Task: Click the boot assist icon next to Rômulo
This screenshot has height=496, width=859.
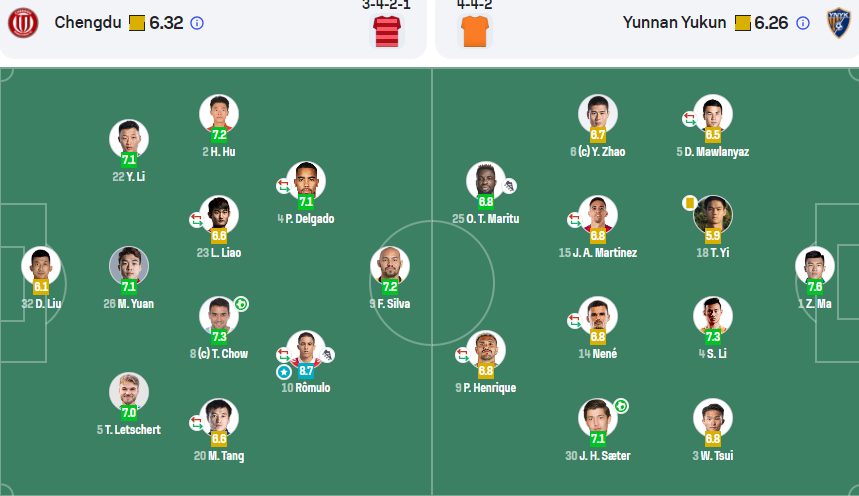Action: coord(328,354)
